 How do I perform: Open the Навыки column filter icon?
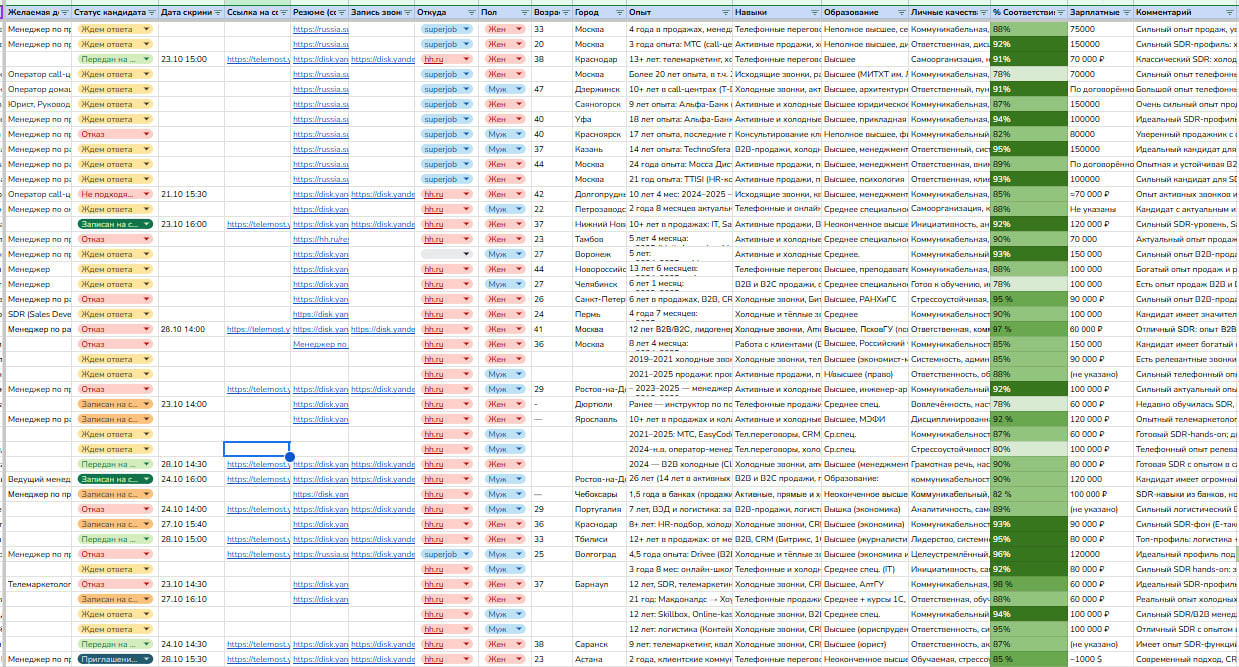pyautogui.click(x=812, y=13)
